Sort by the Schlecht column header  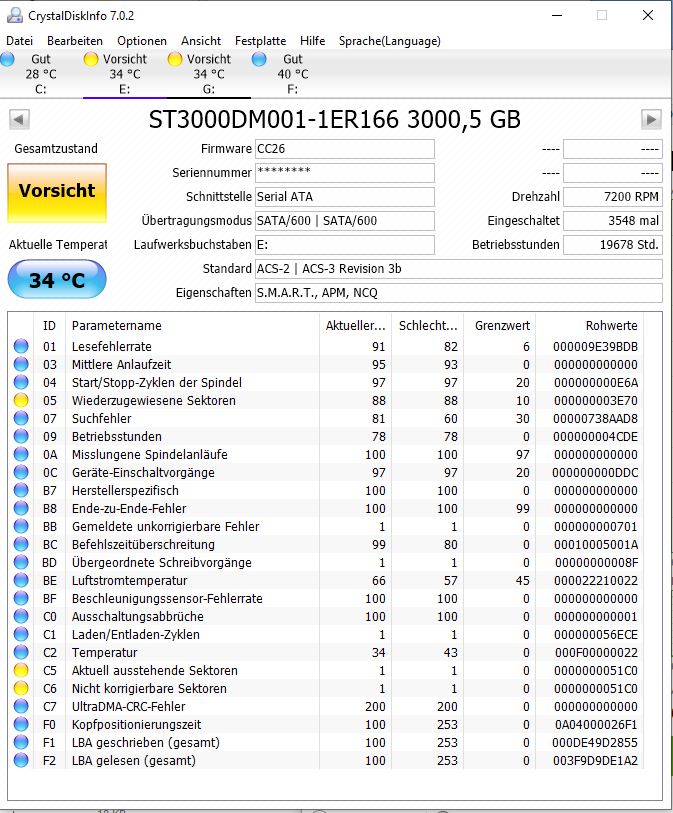point(428,326)
